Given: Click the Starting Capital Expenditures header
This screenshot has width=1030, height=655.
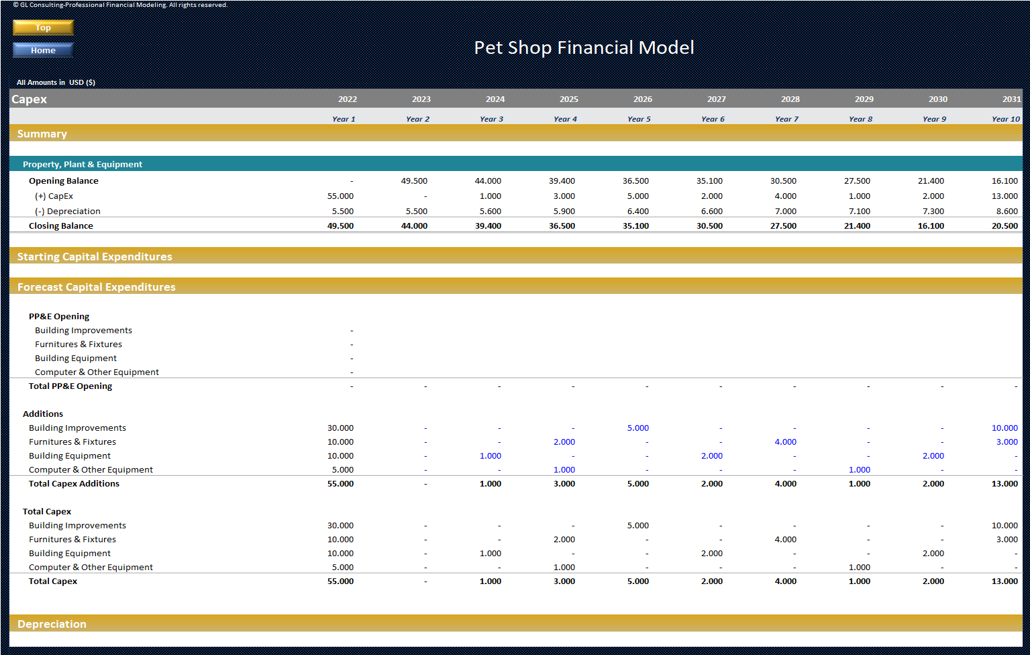Looking at the screenshot, I should tap(95, 256).
